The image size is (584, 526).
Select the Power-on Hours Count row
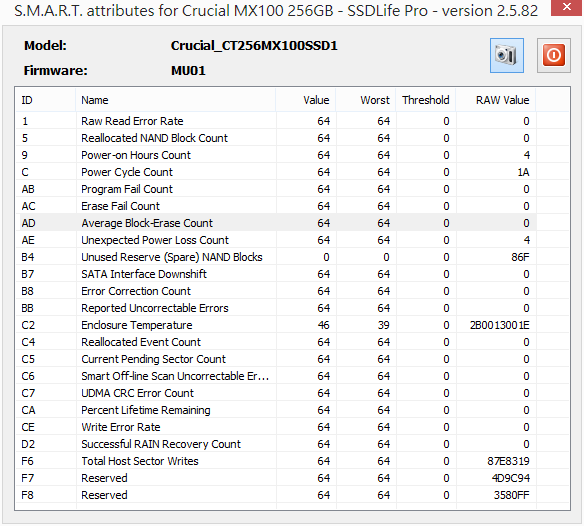tap(276, 155)
